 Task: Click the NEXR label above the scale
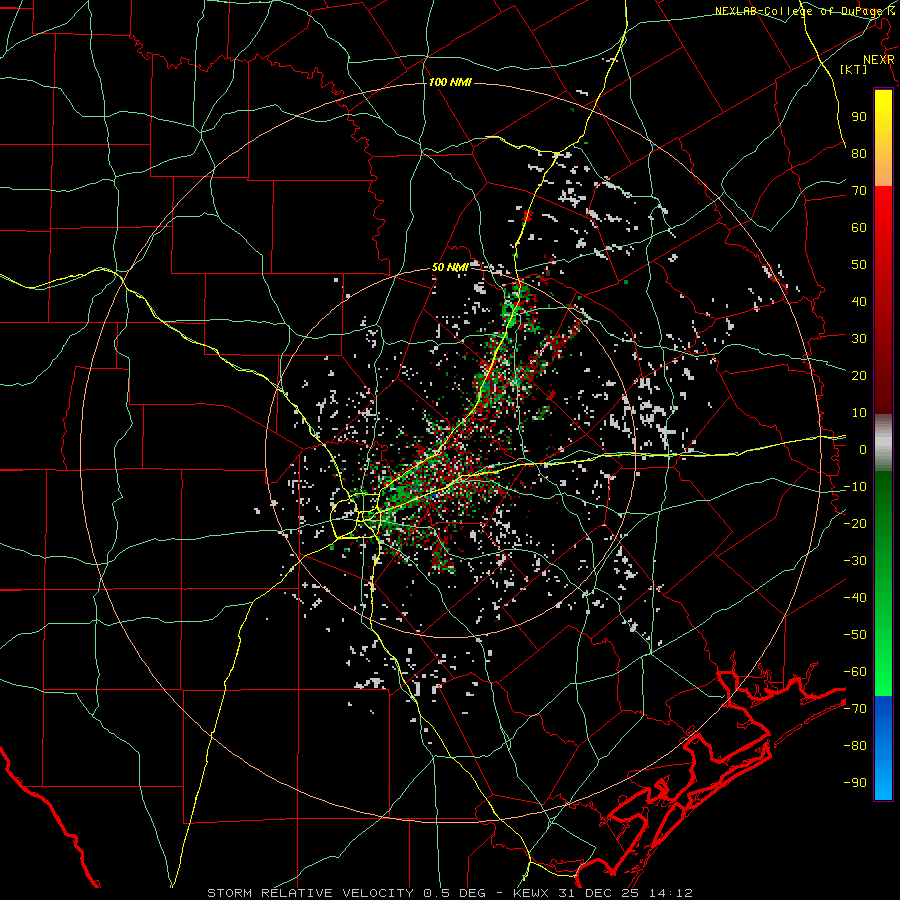click(x=879, y=60)
